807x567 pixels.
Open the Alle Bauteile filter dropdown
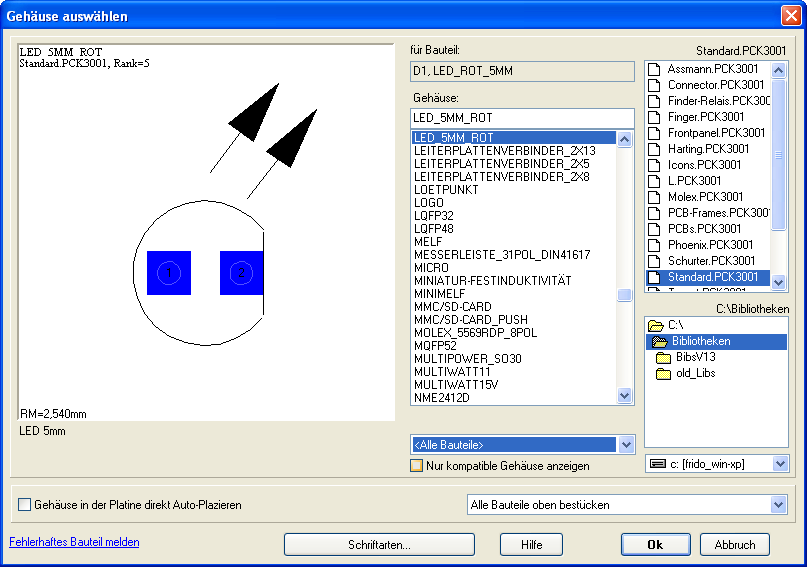click(x=626, y=445)
